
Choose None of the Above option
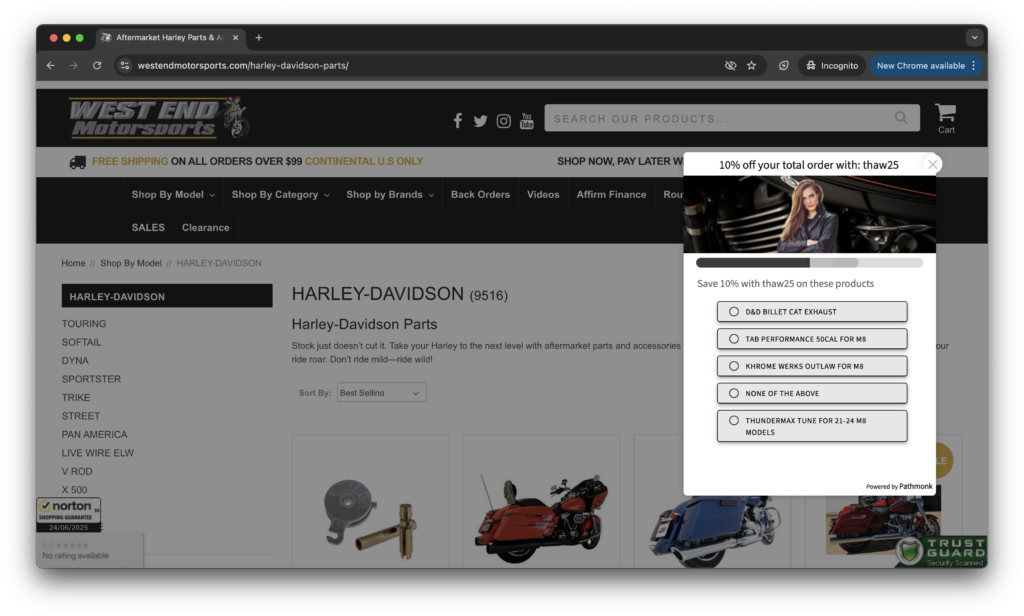point(811,393)
